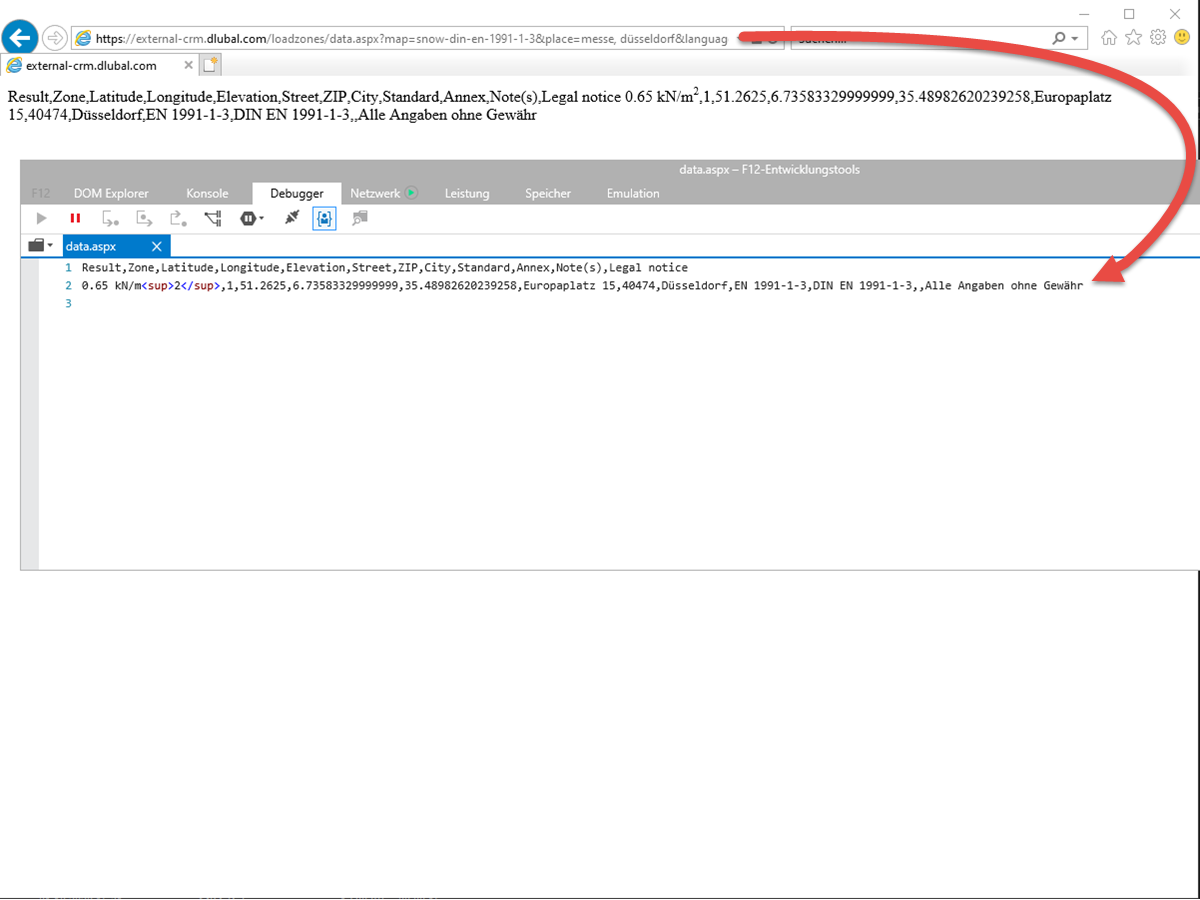Click the Break on new worker icon
This screenshot has width=1200, height=900.
(212, 218)
